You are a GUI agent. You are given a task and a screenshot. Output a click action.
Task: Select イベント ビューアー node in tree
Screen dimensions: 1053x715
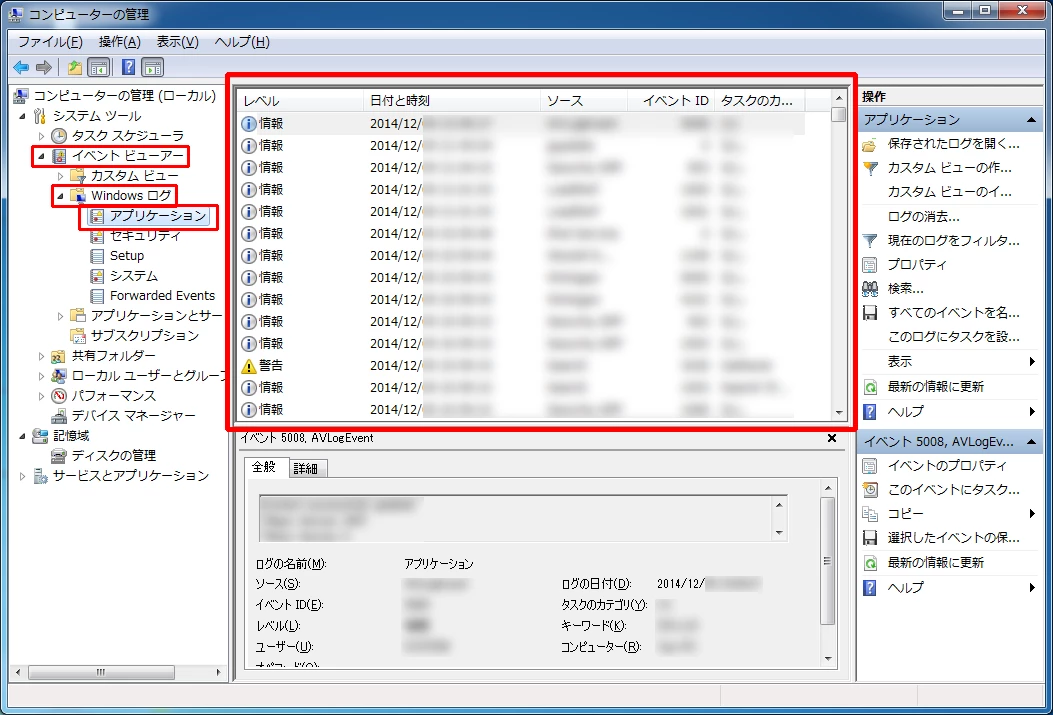point(128,156)
